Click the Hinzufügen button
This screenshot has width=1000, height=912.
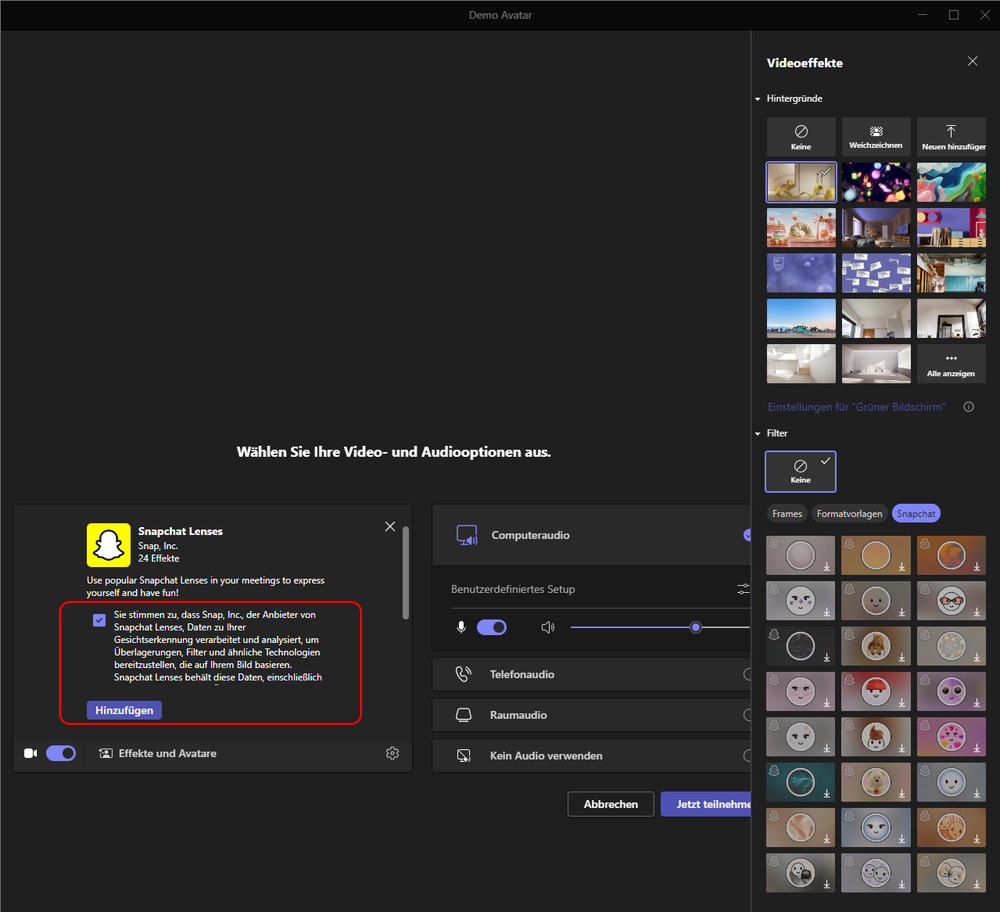tap(124, 710)
